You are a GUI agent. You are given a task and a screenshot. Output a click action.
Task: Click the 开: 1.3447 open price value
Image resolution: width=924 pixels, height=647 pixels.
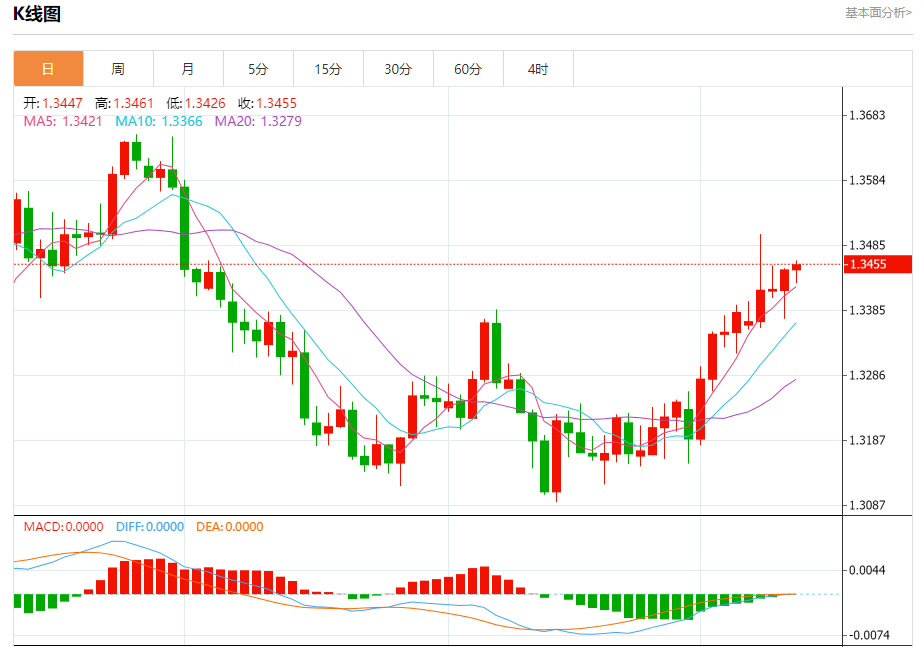click(x=53, y=104)
